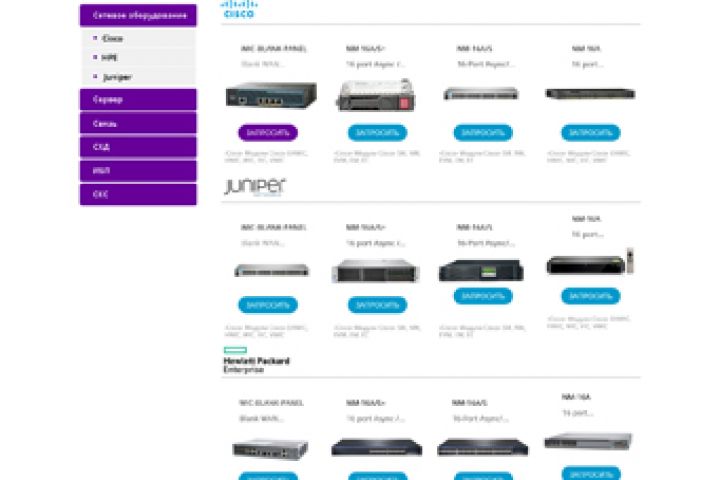Select Cisco in the sidebar submenu

point(112,39)
